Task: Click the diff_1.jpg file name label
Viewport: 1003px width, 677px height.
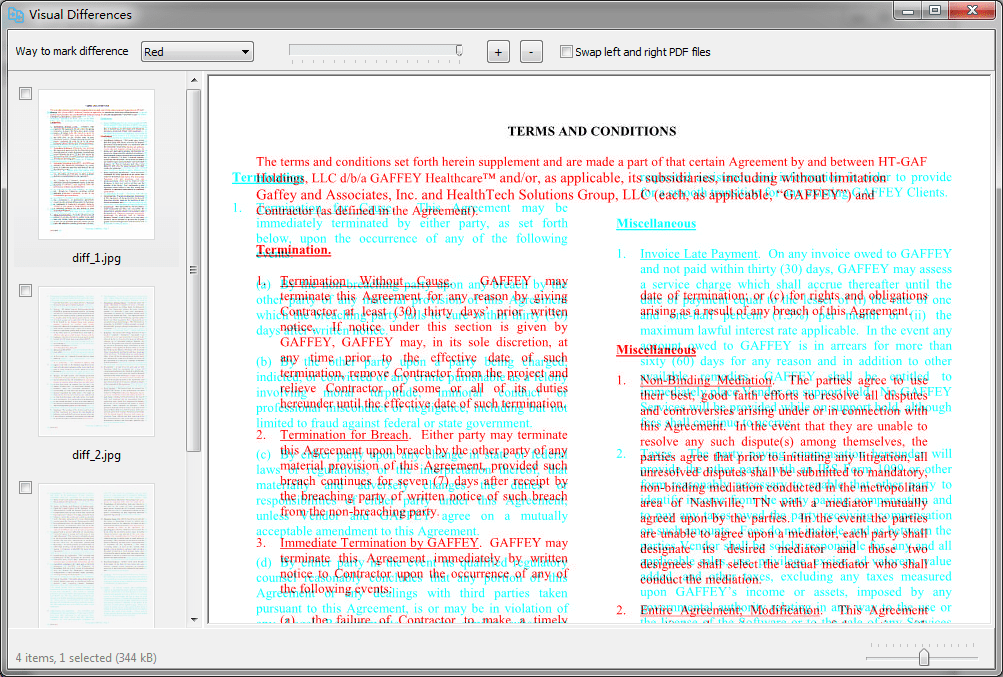Action: [x=97, y=259]
